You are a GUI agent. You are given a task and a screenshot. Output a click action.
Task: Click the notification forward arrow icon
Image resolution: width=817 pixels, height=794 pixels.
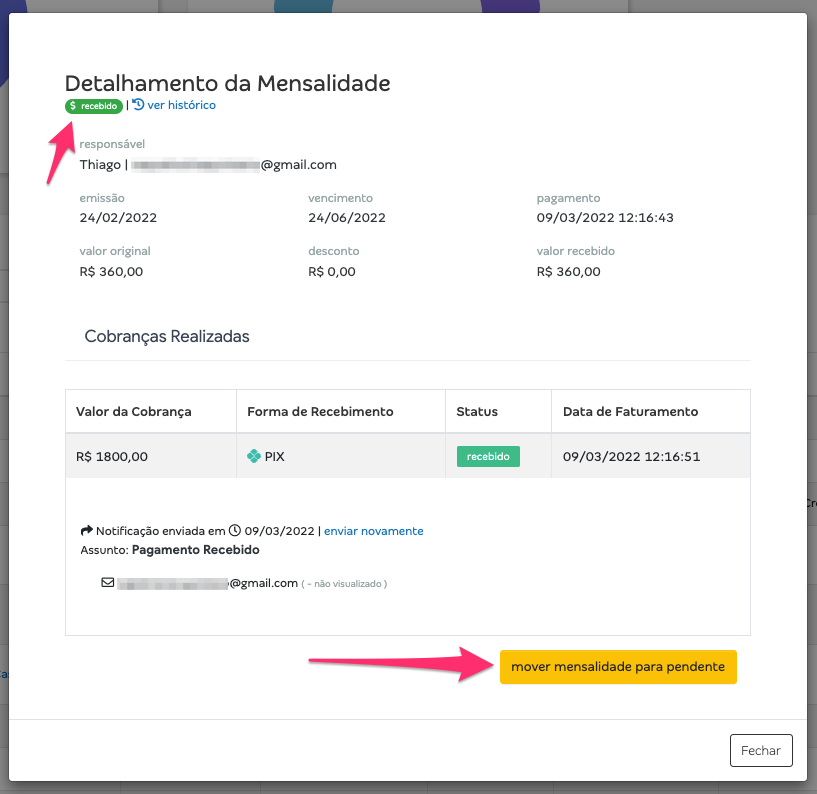pos(86,530)
